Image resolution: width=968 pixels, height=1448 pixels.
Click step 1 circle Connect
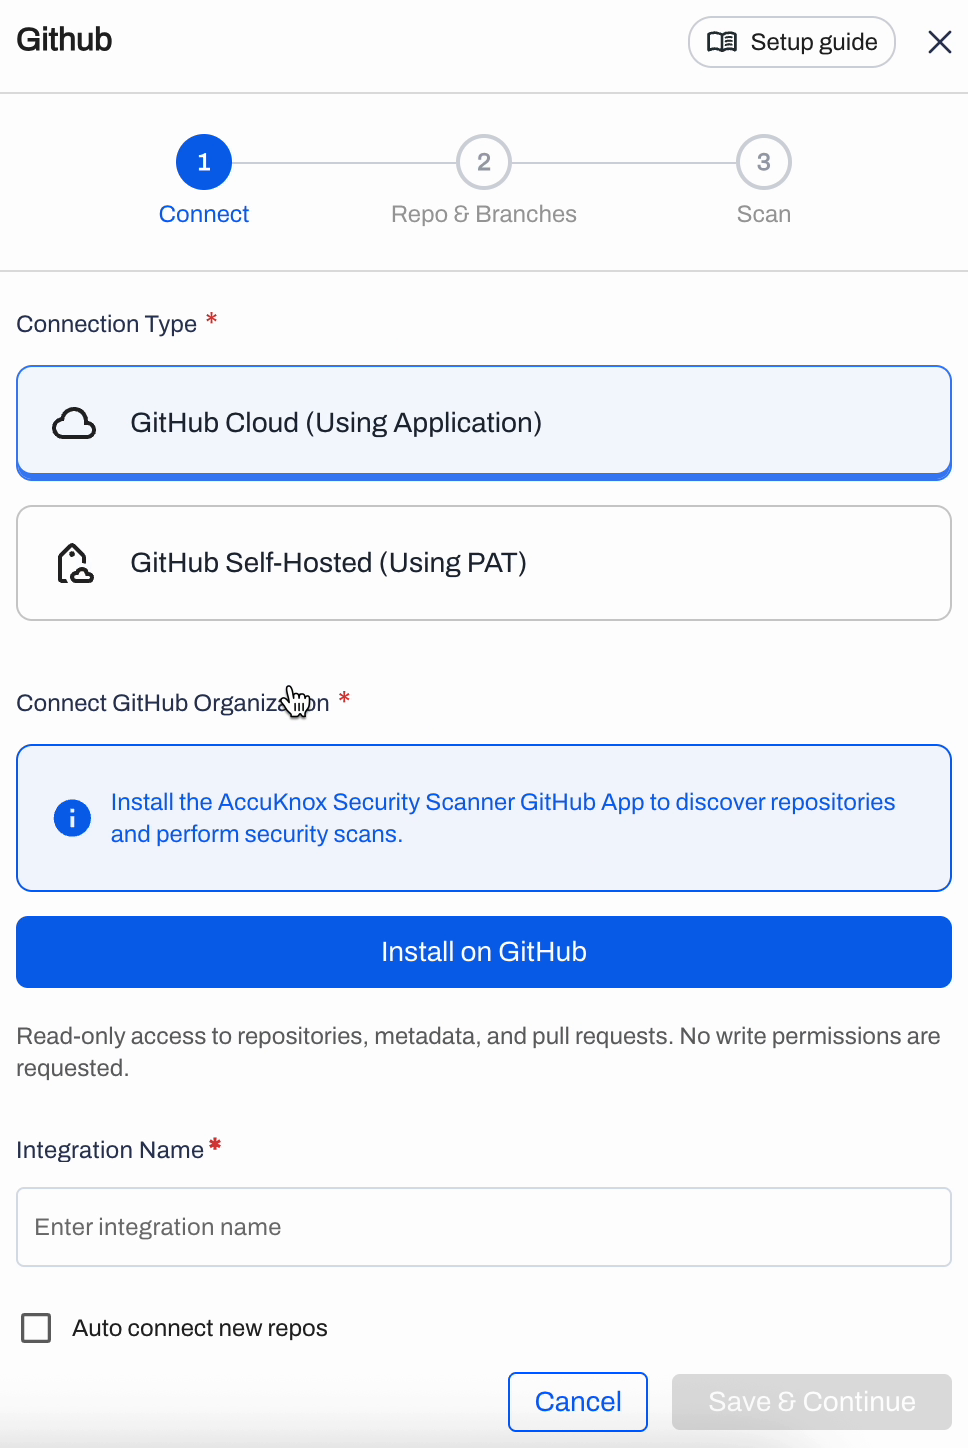(204, 162)
